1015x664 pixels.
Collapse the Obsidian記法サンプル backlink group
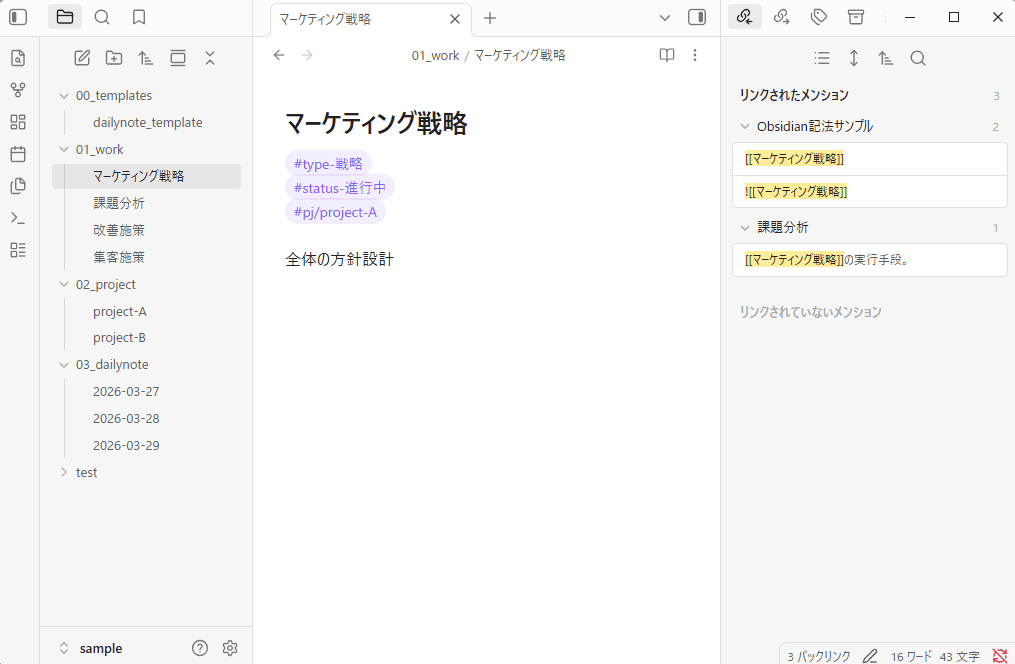click(743, 126)
